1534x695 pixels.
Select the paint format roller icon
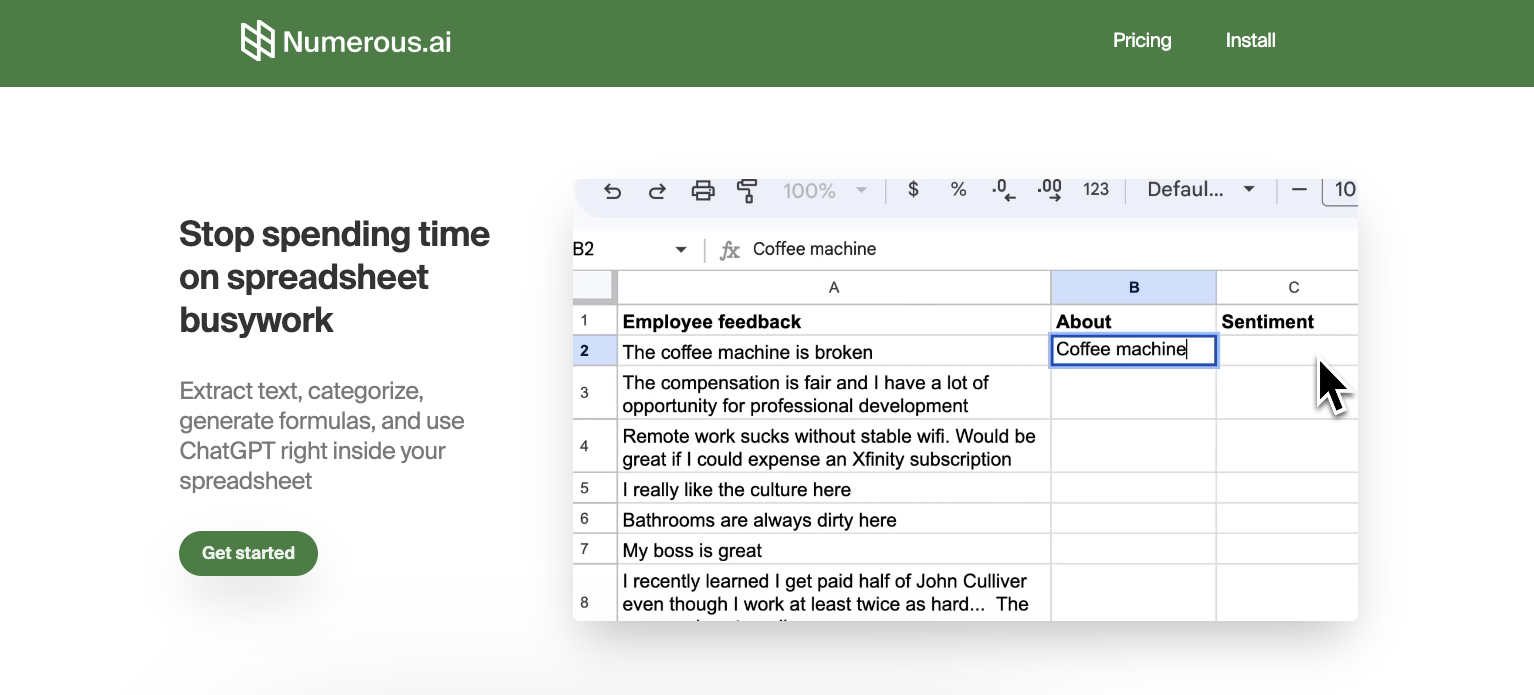747,190
